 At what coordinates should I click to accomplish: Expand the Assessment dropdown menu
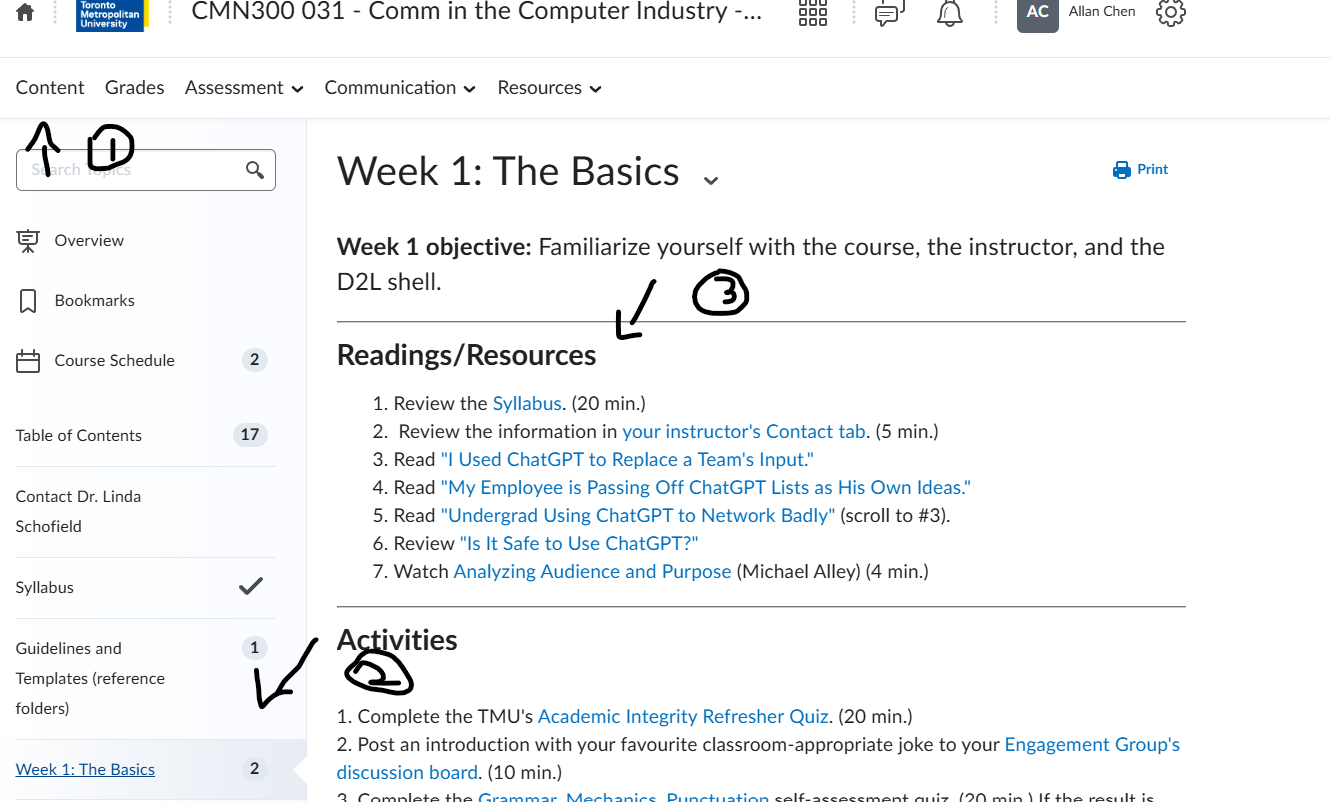[244, 88]
